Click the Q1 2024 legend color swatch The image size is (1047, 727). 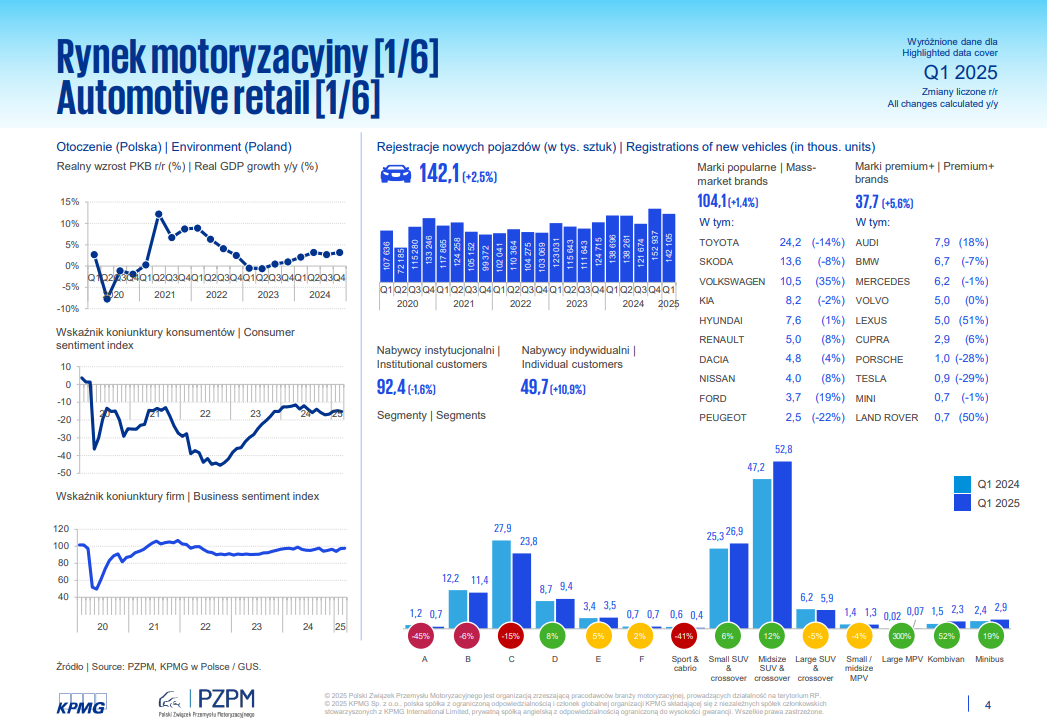(x=962, y=484)
